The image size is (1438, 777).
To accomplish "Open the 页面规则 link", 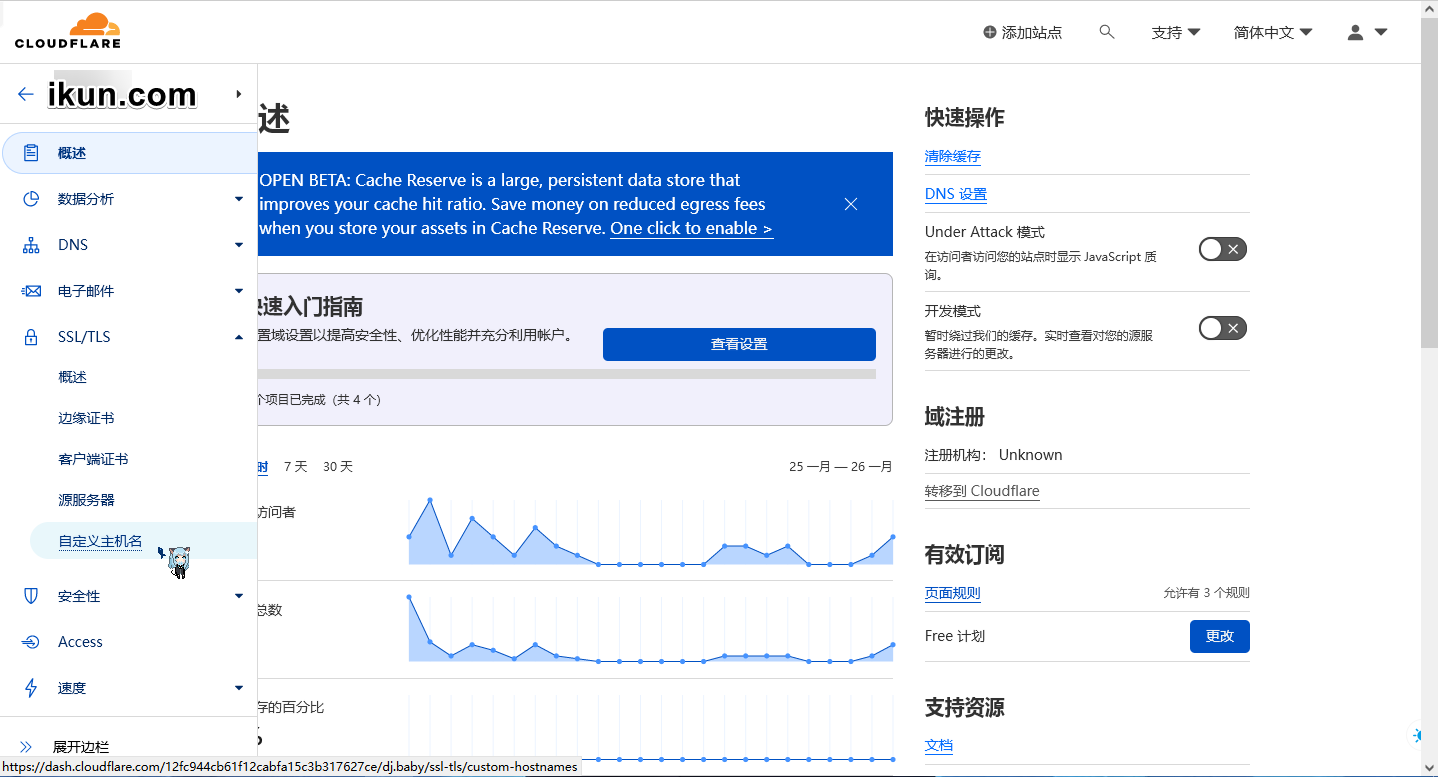I will pos(953,593).
